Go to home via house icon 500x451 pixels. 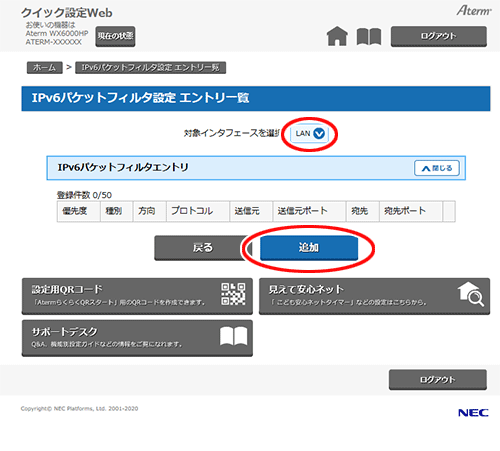[337, 36]
